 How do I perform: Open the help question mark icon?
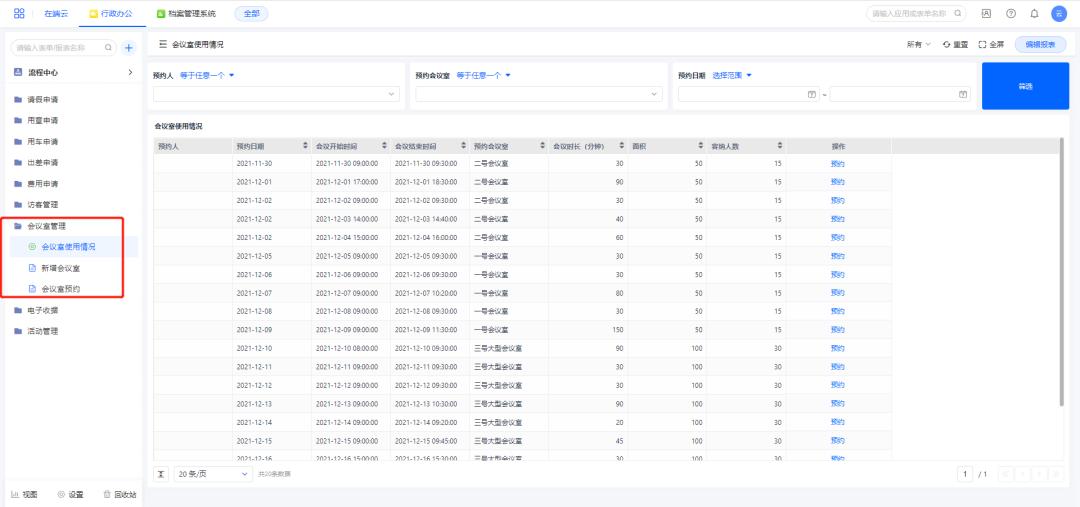[1013, 14]
